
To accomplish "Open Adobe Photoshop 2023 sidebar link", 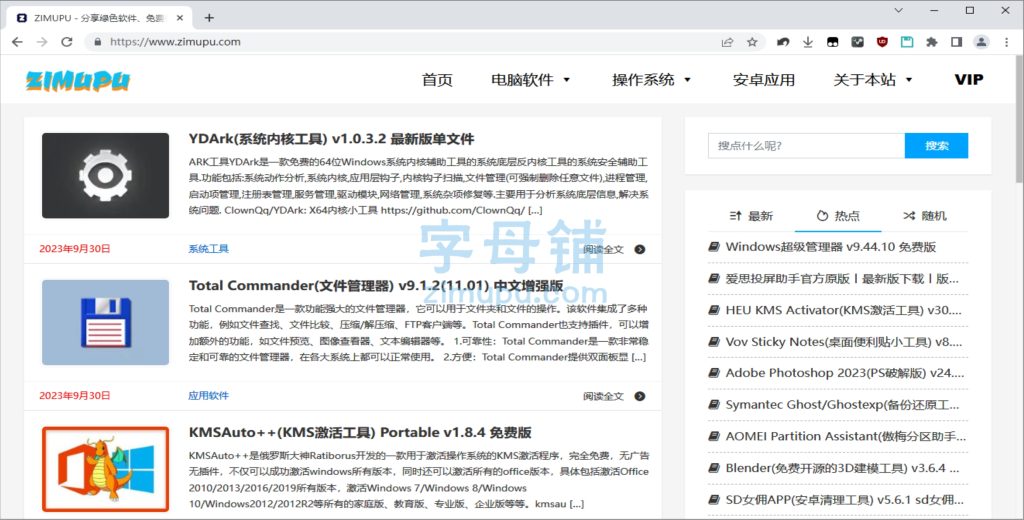I will click(x=844, y=373).
